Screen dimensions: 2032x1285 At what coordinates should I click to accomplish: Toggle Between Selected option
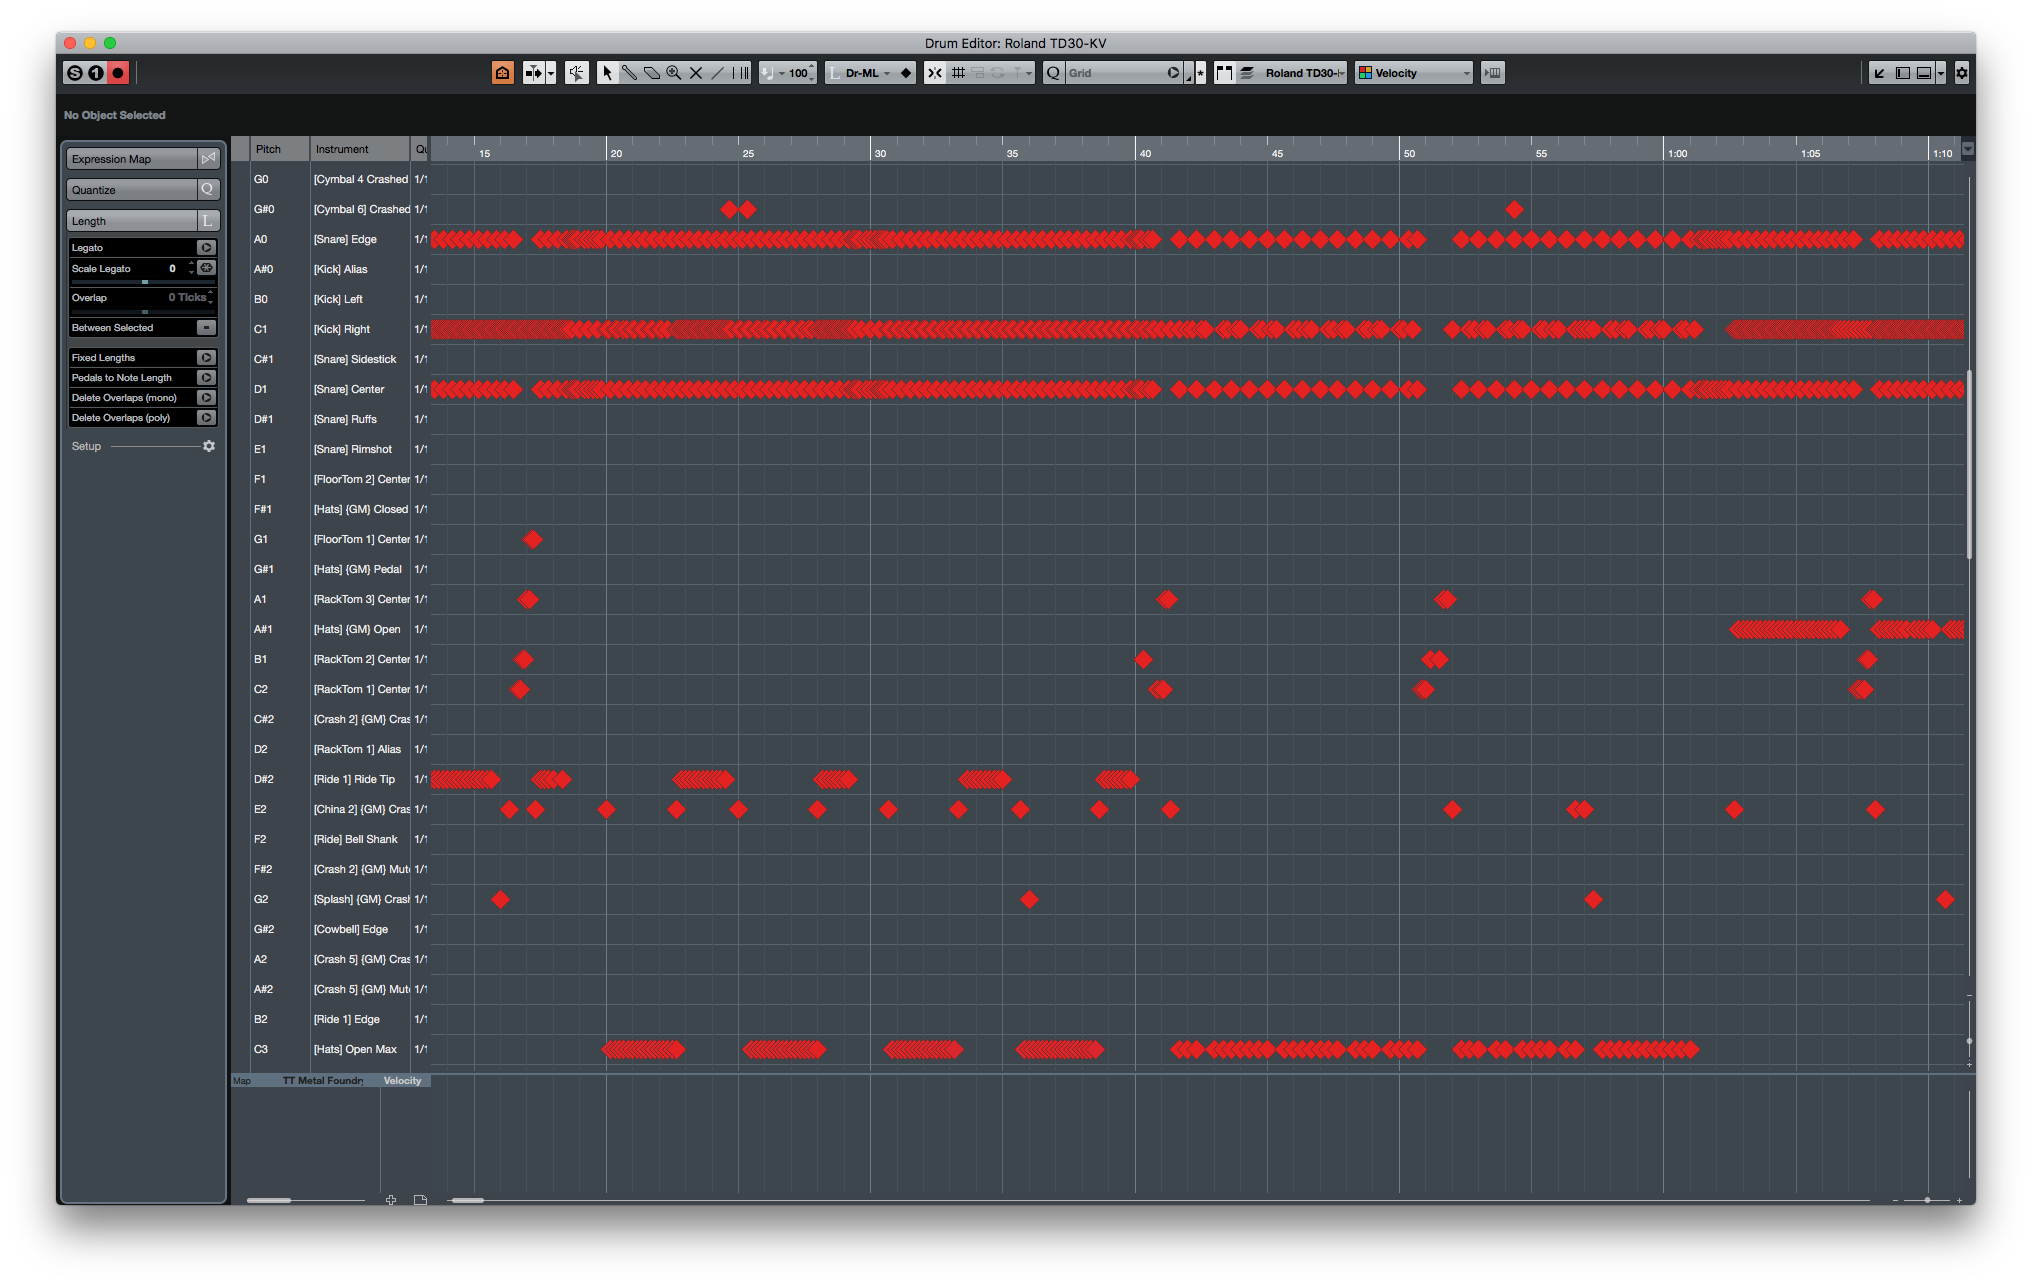click(206, 327)
